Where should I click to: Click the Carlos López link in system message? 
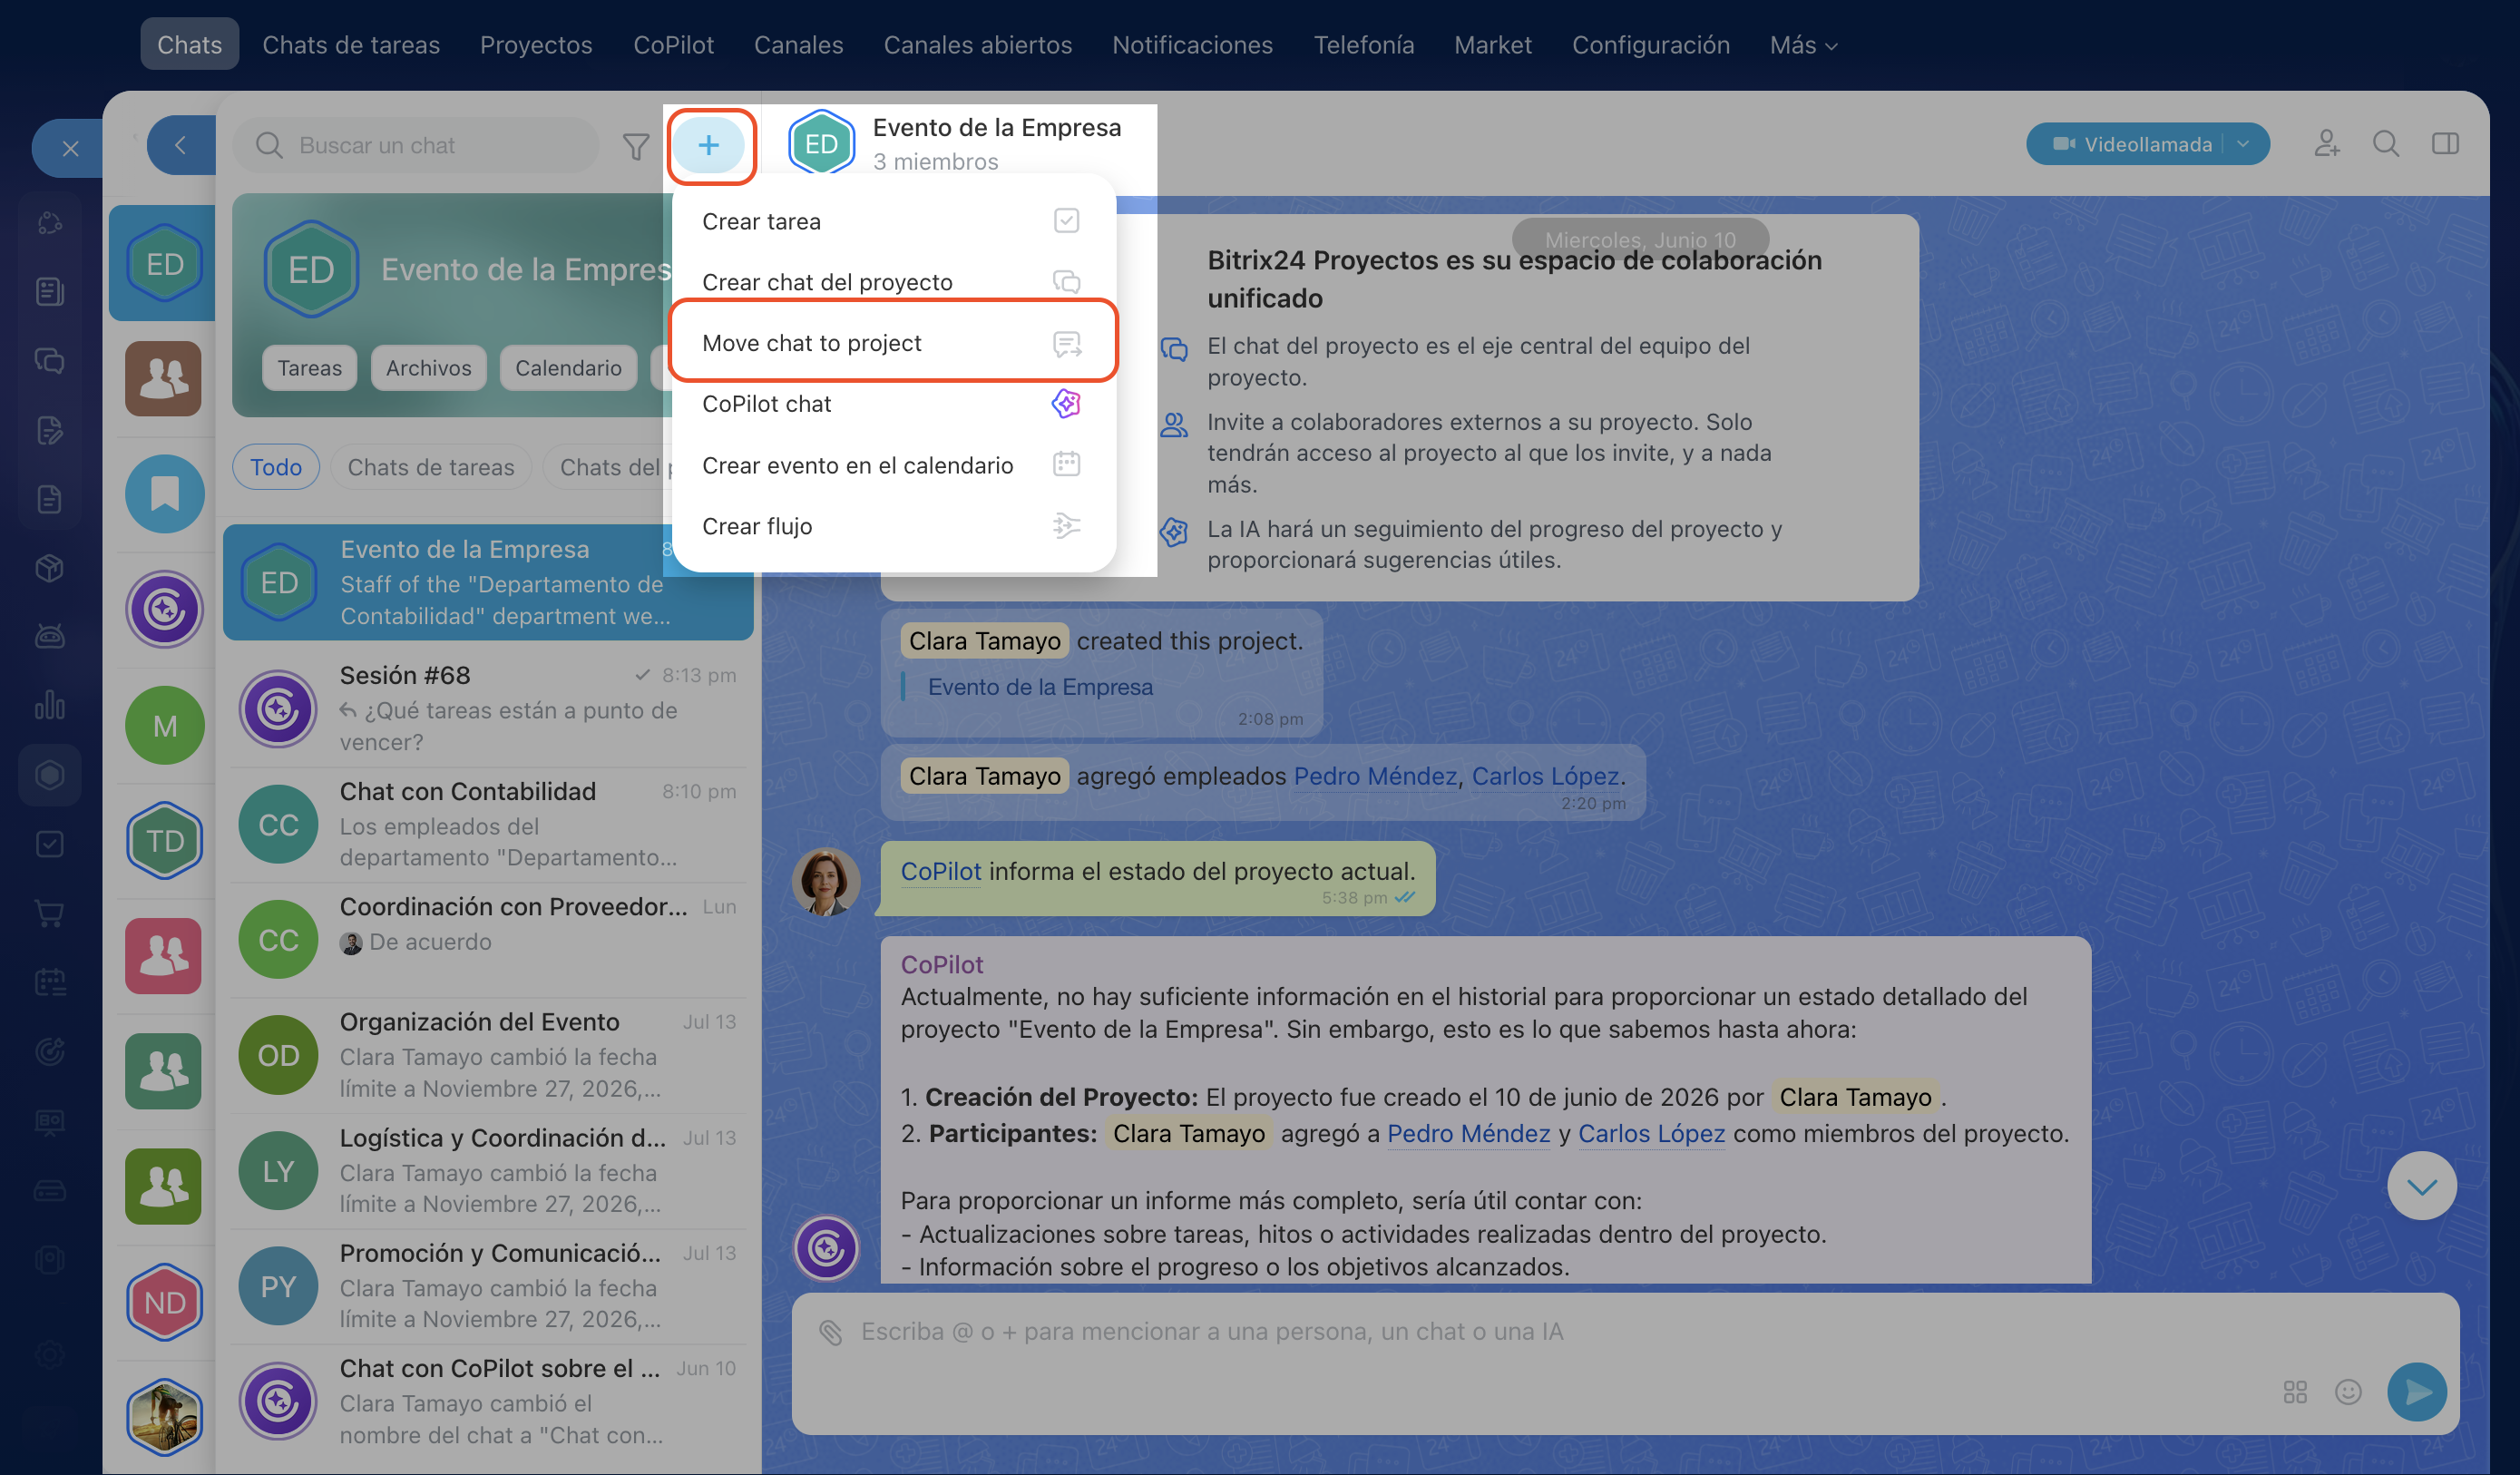pos(1545,776)
